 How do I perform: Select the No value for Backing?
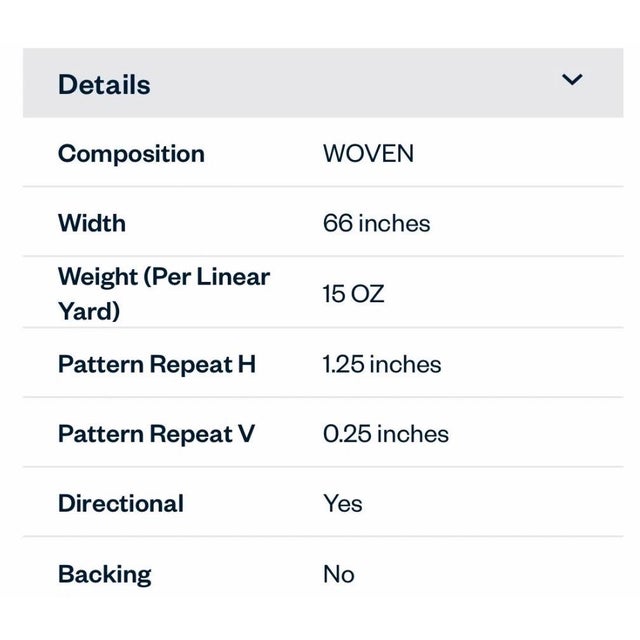[x=338, y=574]
